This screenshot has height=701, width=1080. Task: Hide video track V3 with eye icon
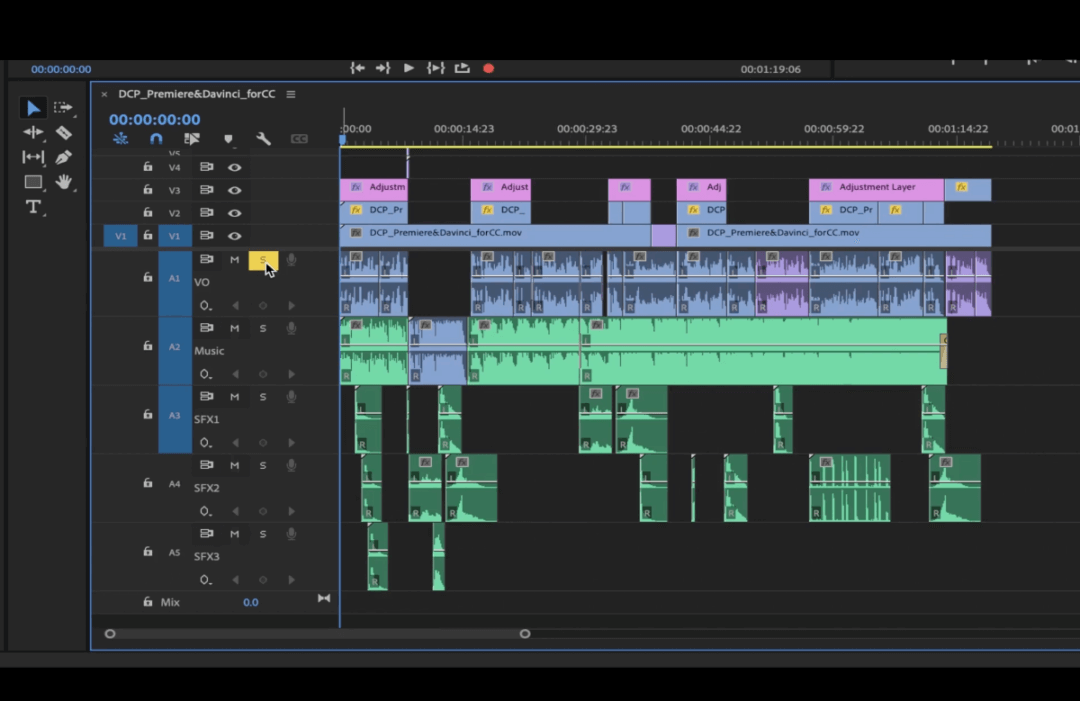click(234, 190)
